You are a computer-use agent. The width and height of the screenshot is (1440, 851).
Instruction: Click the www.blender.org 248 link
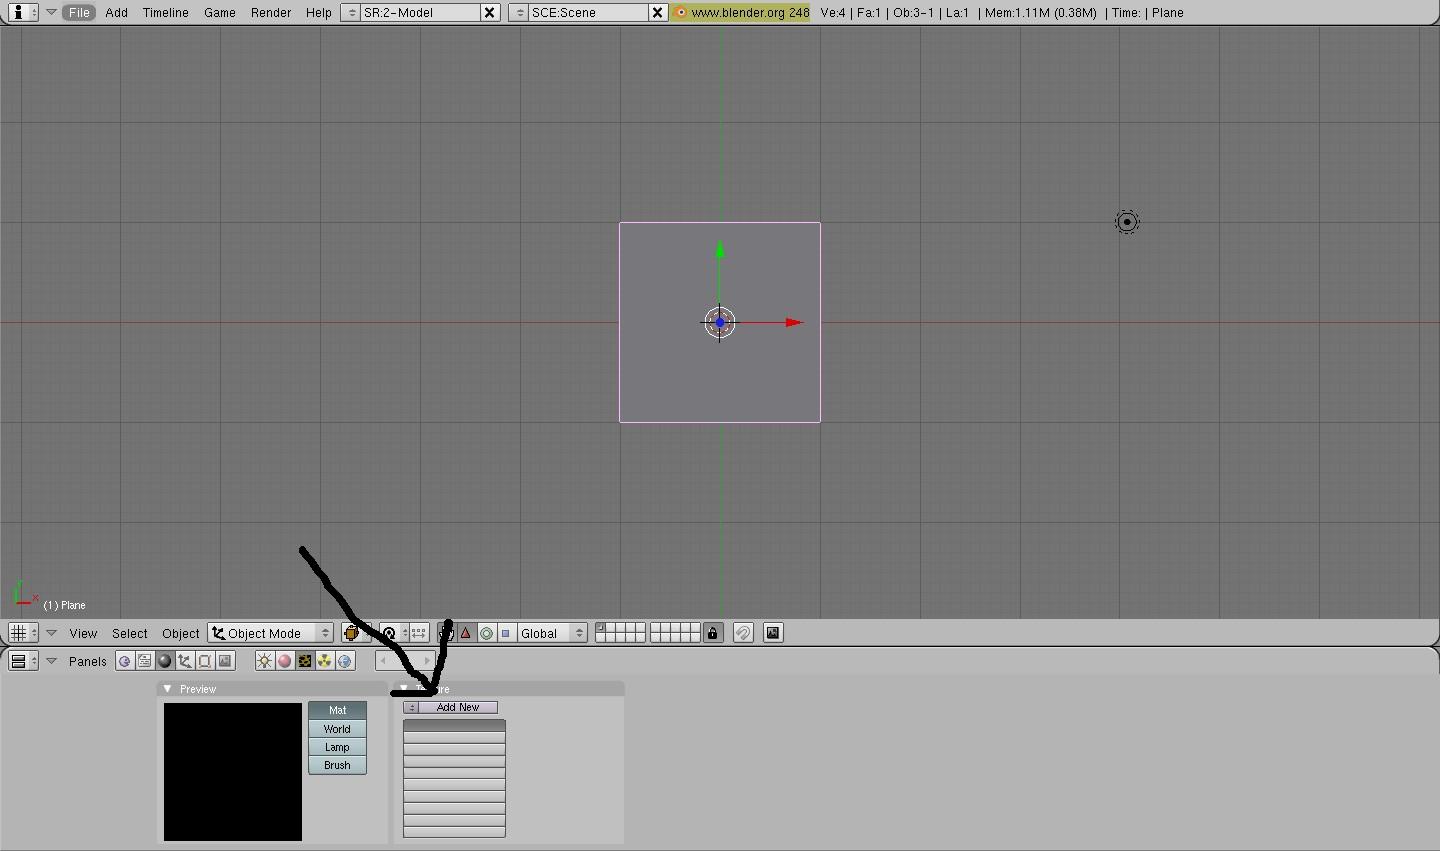point(741,12)
